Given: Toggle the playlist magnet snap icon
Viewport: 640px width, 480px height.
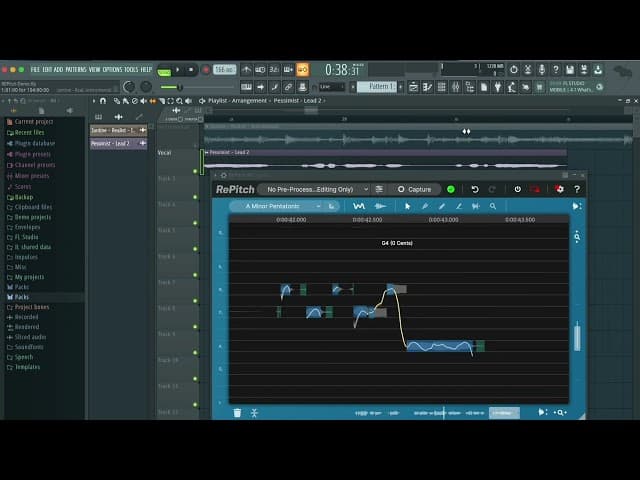Looking at the screenshot, I should [x=103, y=101].
